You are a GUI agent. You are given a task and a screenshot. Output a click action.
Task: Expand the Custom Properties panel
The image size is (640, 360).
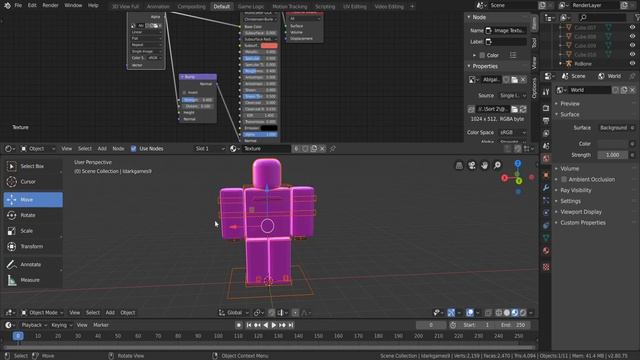(582, 223)
